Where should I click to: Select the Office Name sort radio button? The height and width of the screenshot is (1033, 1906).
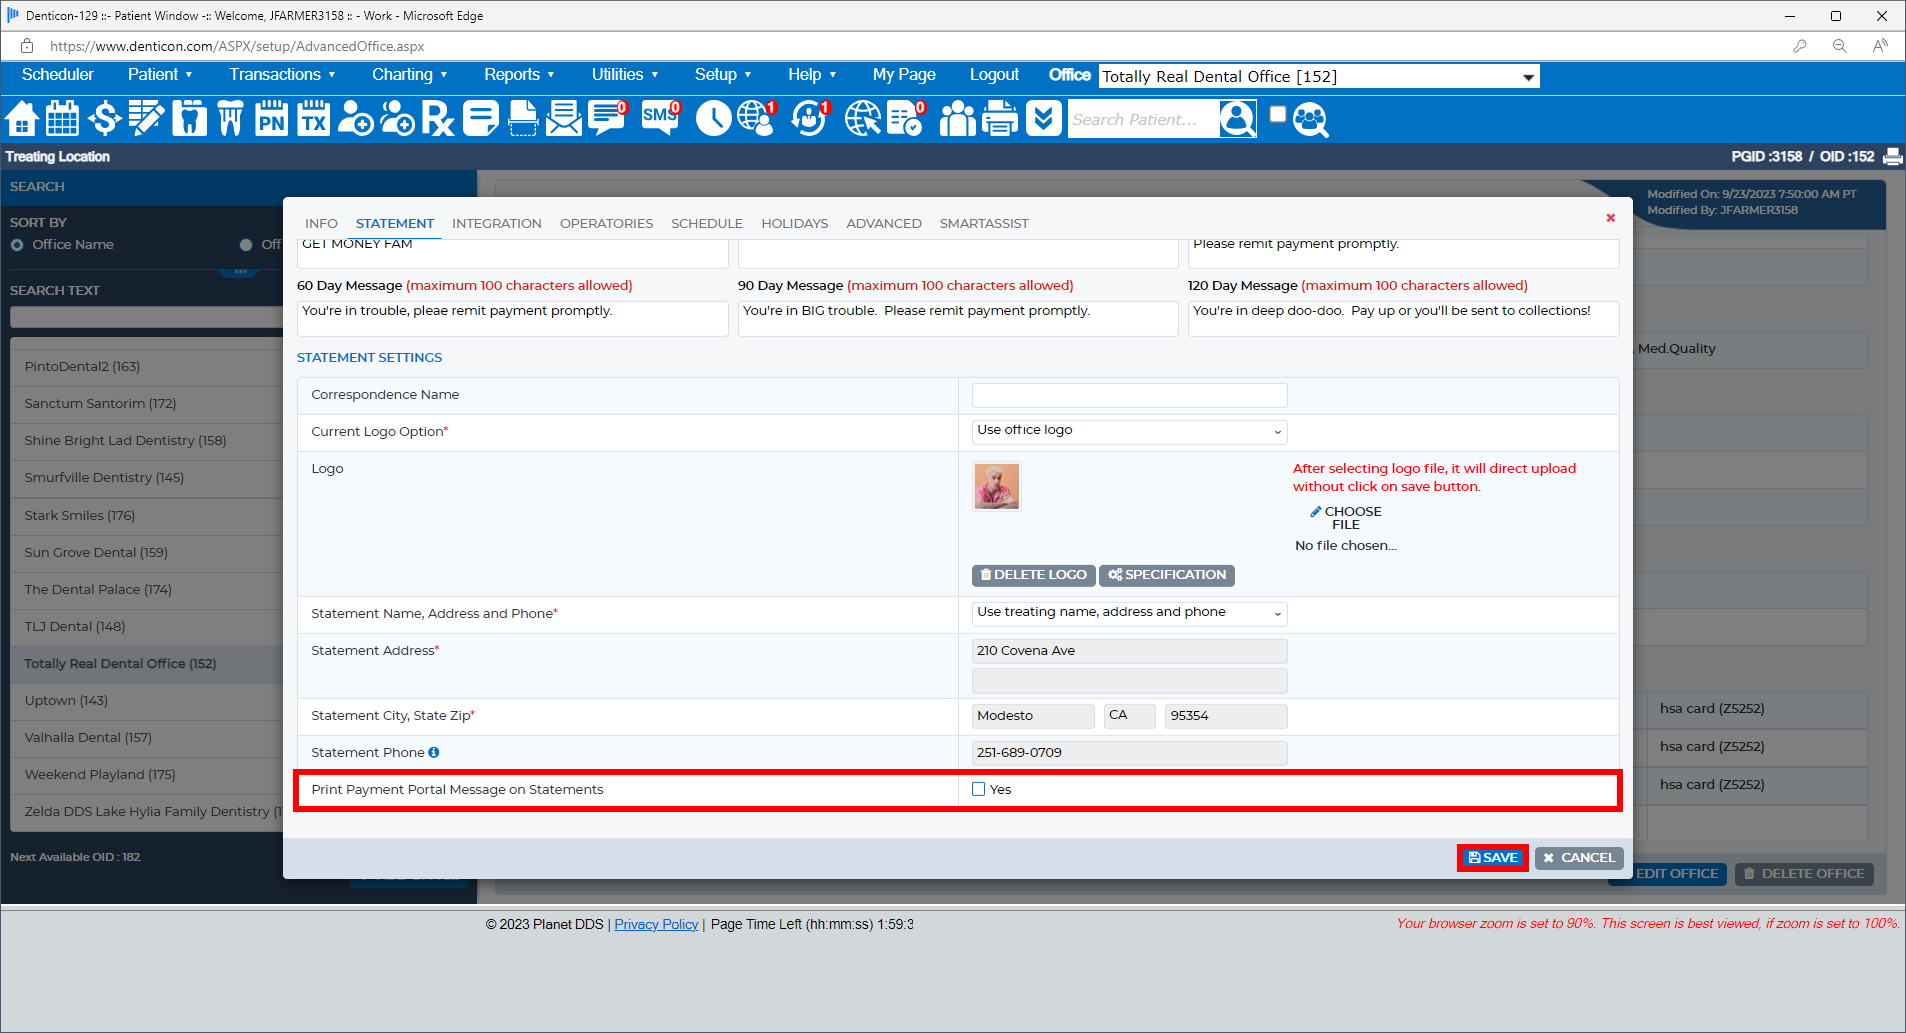17,245
